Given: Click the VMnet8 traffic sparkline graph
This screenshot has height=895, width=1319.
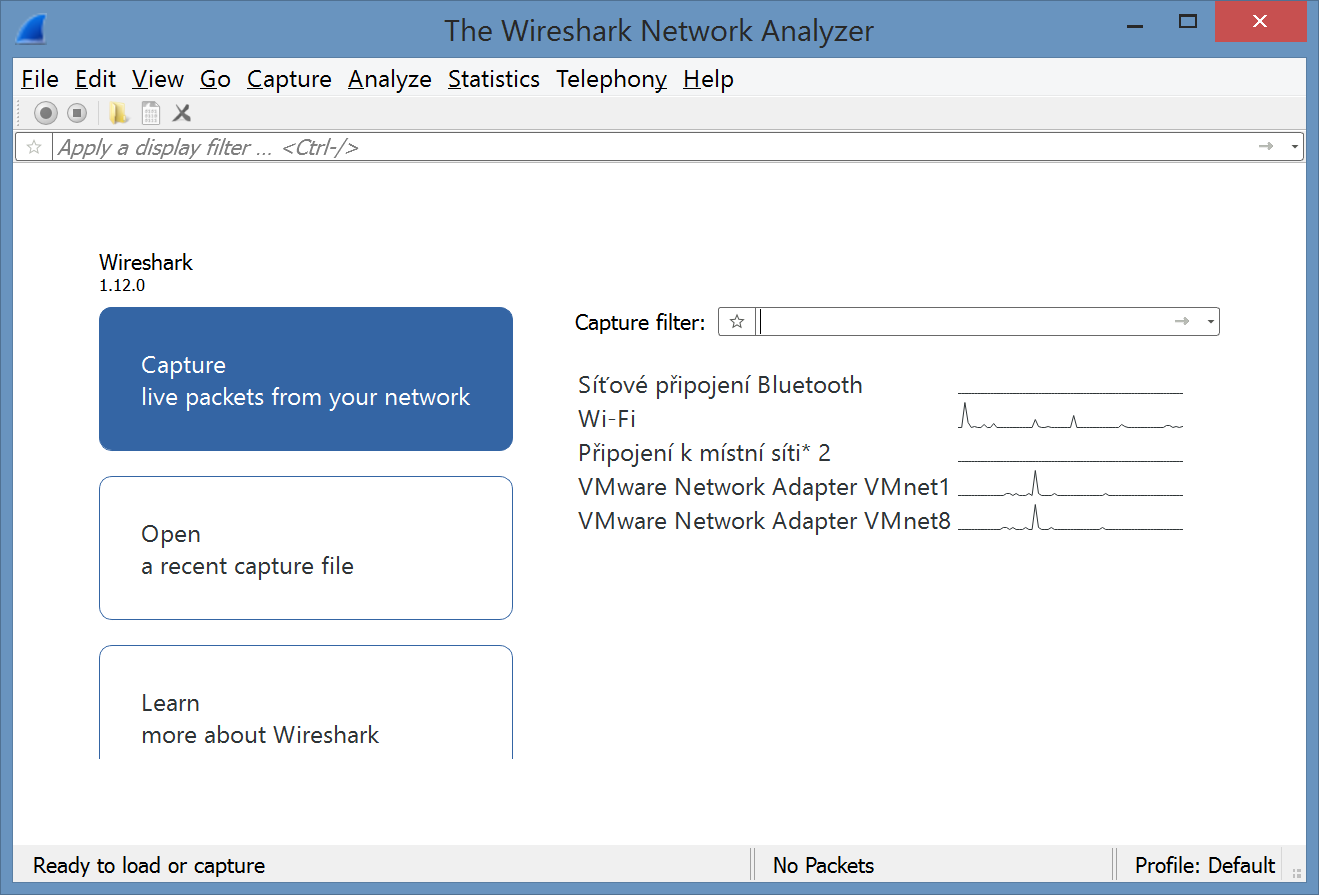Looking at the screenshot, I should pos(1070,518).
